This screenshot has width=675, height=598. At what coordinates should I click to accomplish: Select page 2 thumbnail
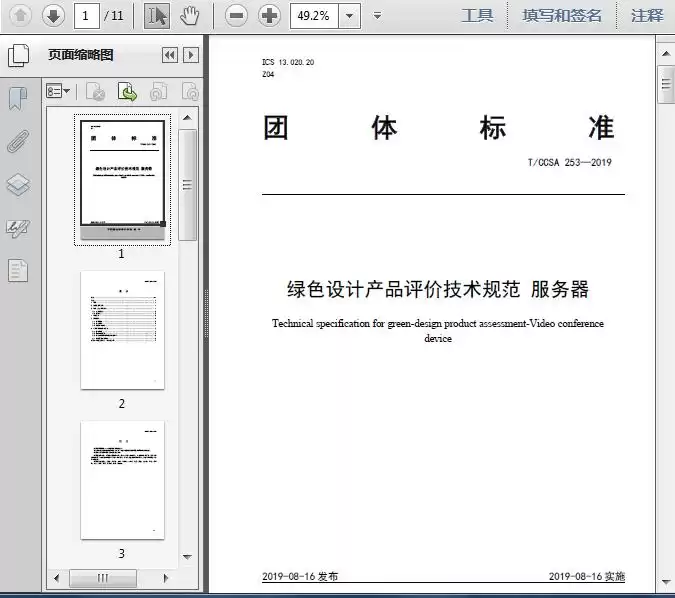tap(122, 330)
